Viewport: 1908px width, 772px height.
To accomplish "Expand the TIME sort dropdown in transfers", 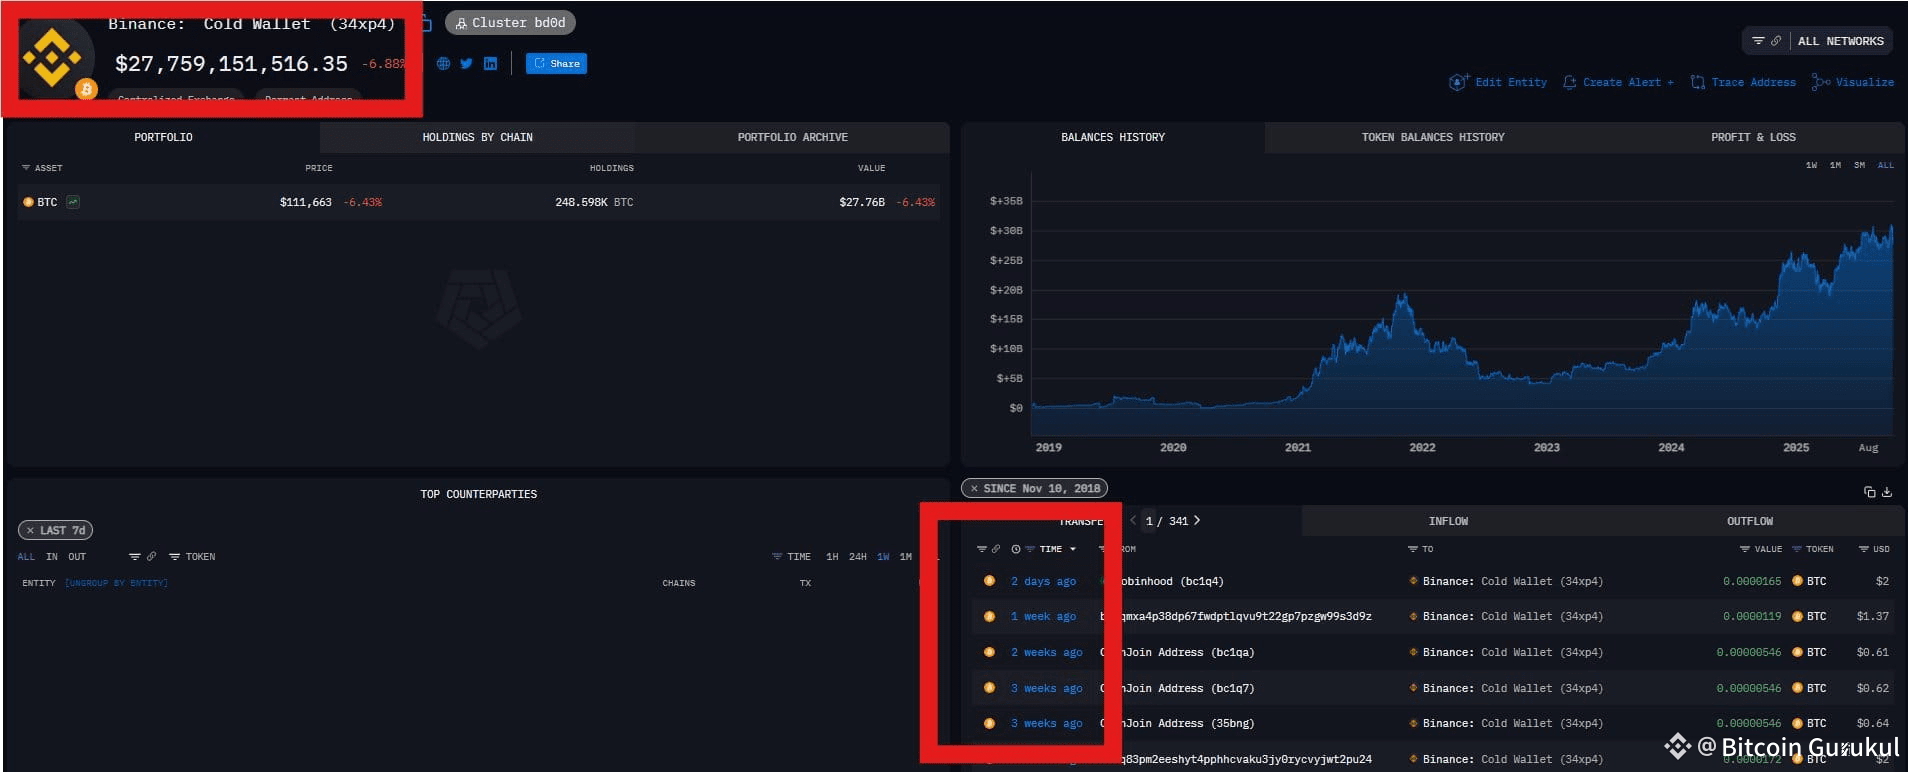I will [x=1056, y=549].
